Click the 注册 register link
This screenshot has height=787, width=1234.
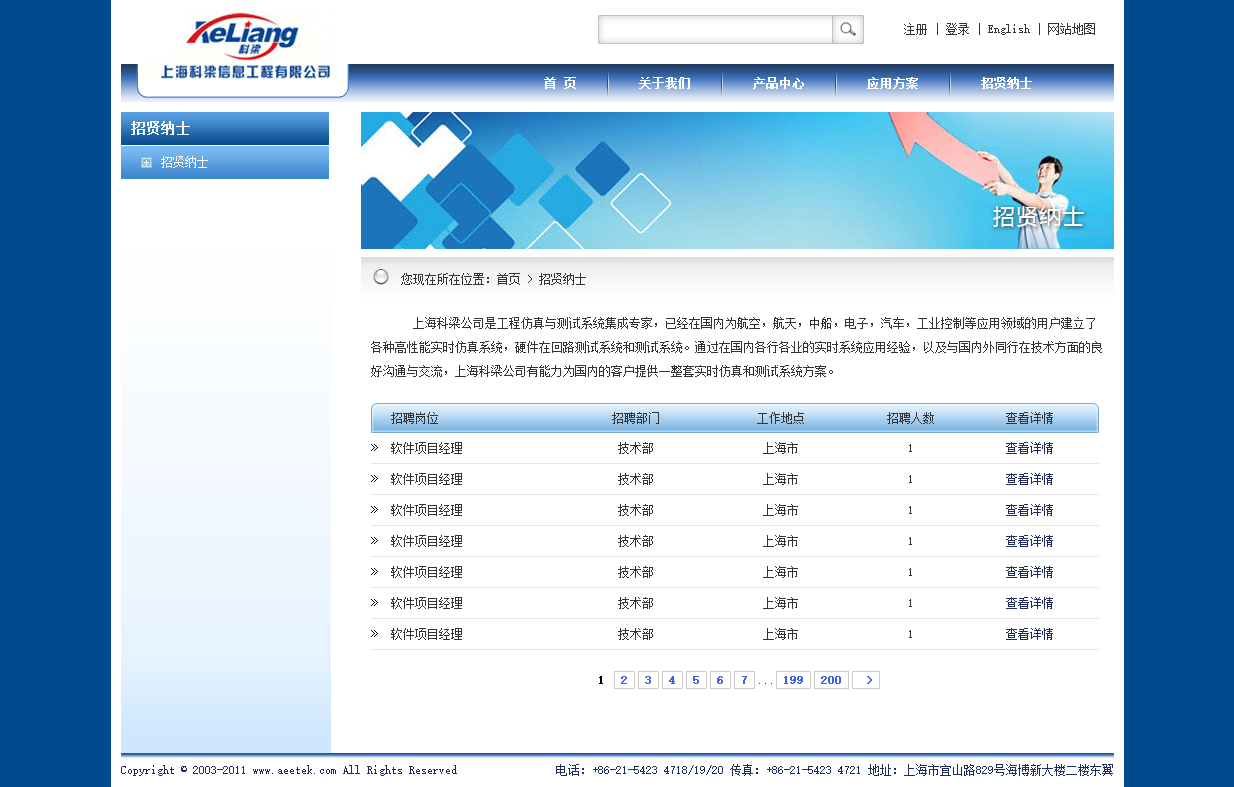pos(915,30)
